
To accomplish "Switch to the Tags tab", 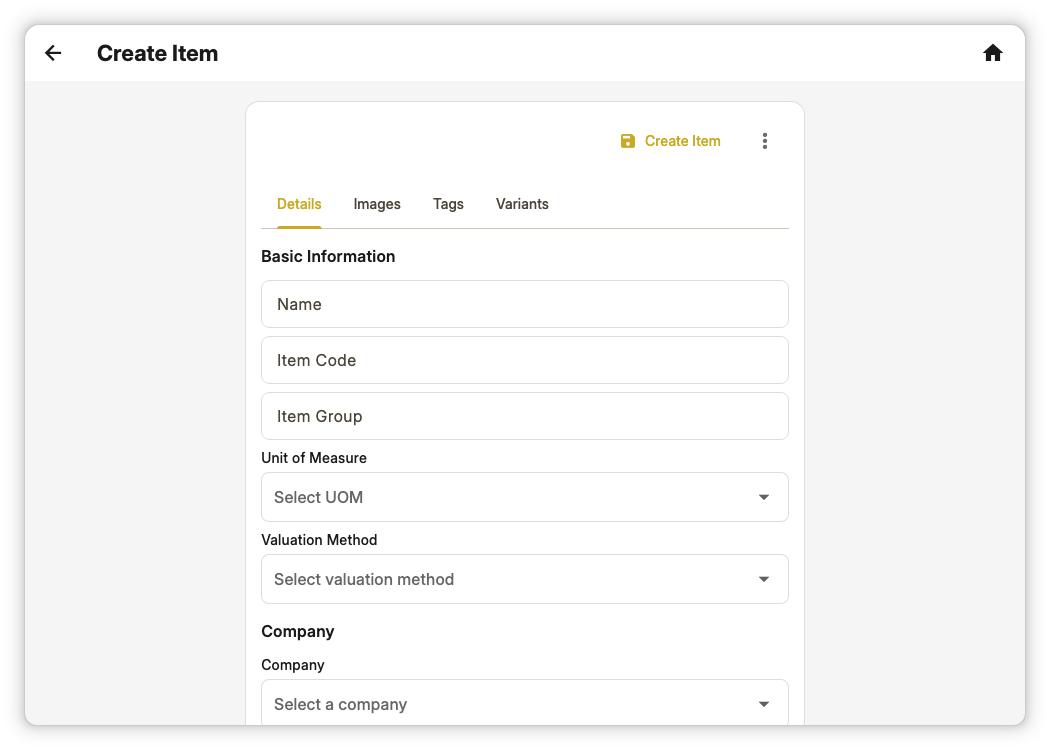I will pos(448,204).
